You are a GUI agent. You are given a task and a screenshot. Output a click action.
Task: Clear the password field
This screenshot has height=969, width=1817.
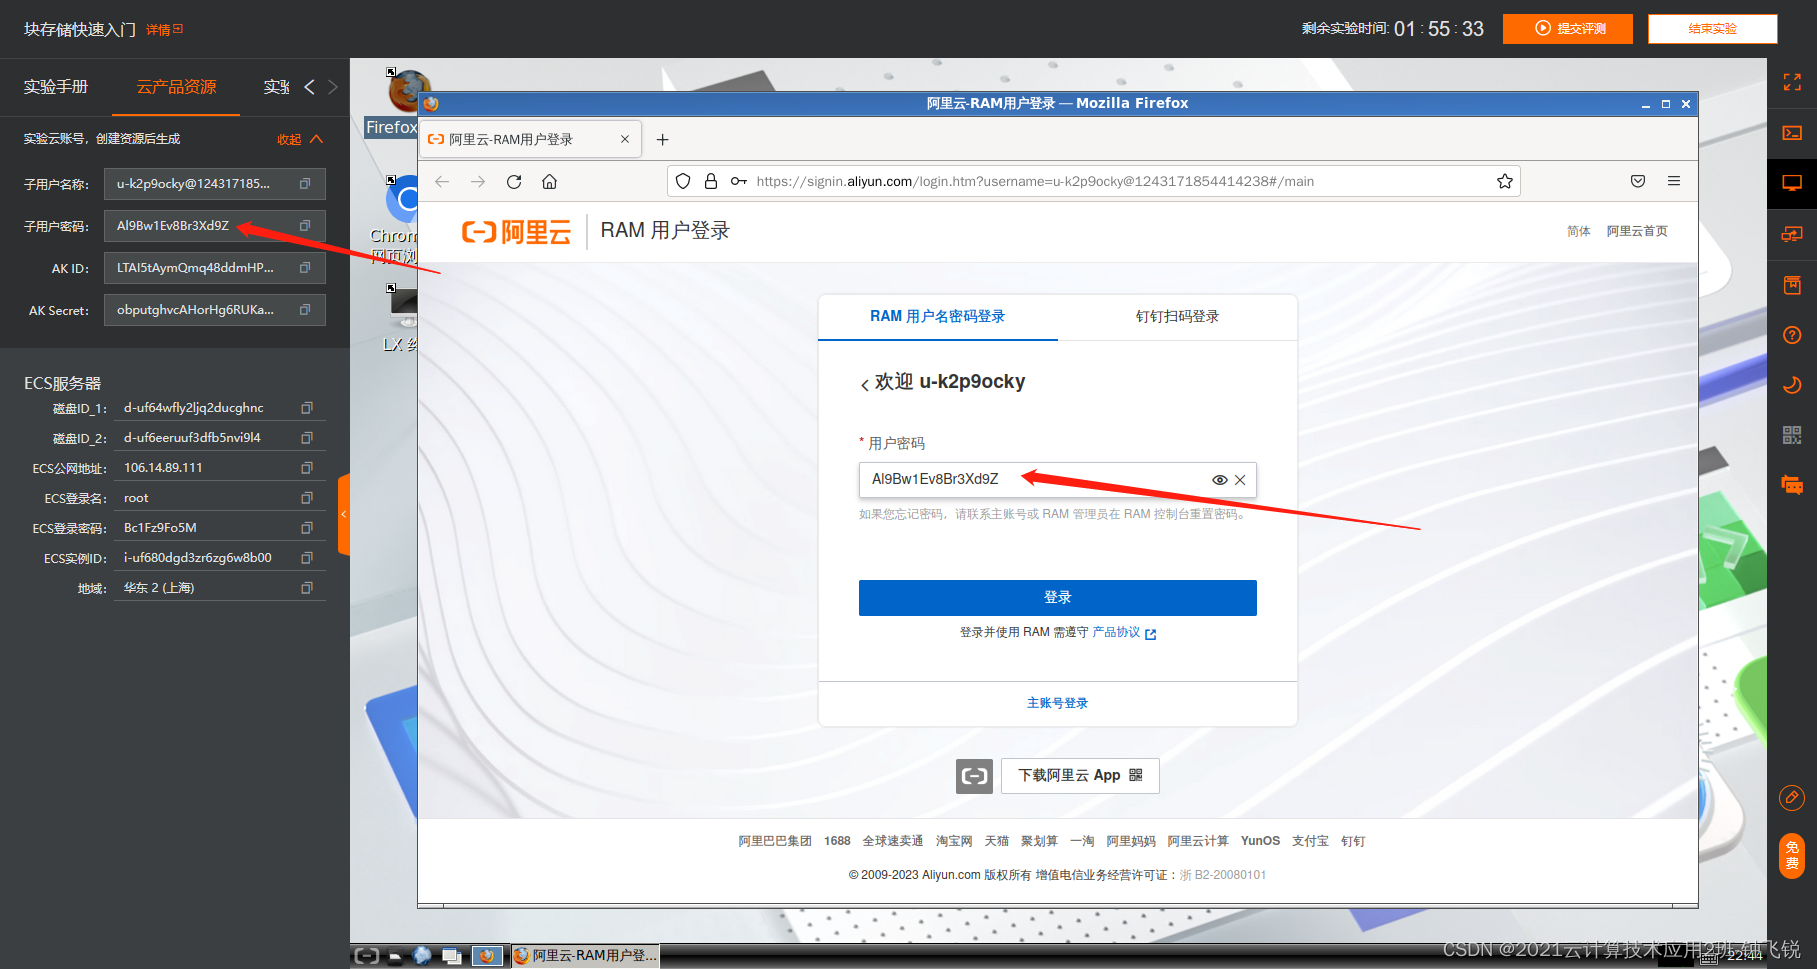[1240, 480]
